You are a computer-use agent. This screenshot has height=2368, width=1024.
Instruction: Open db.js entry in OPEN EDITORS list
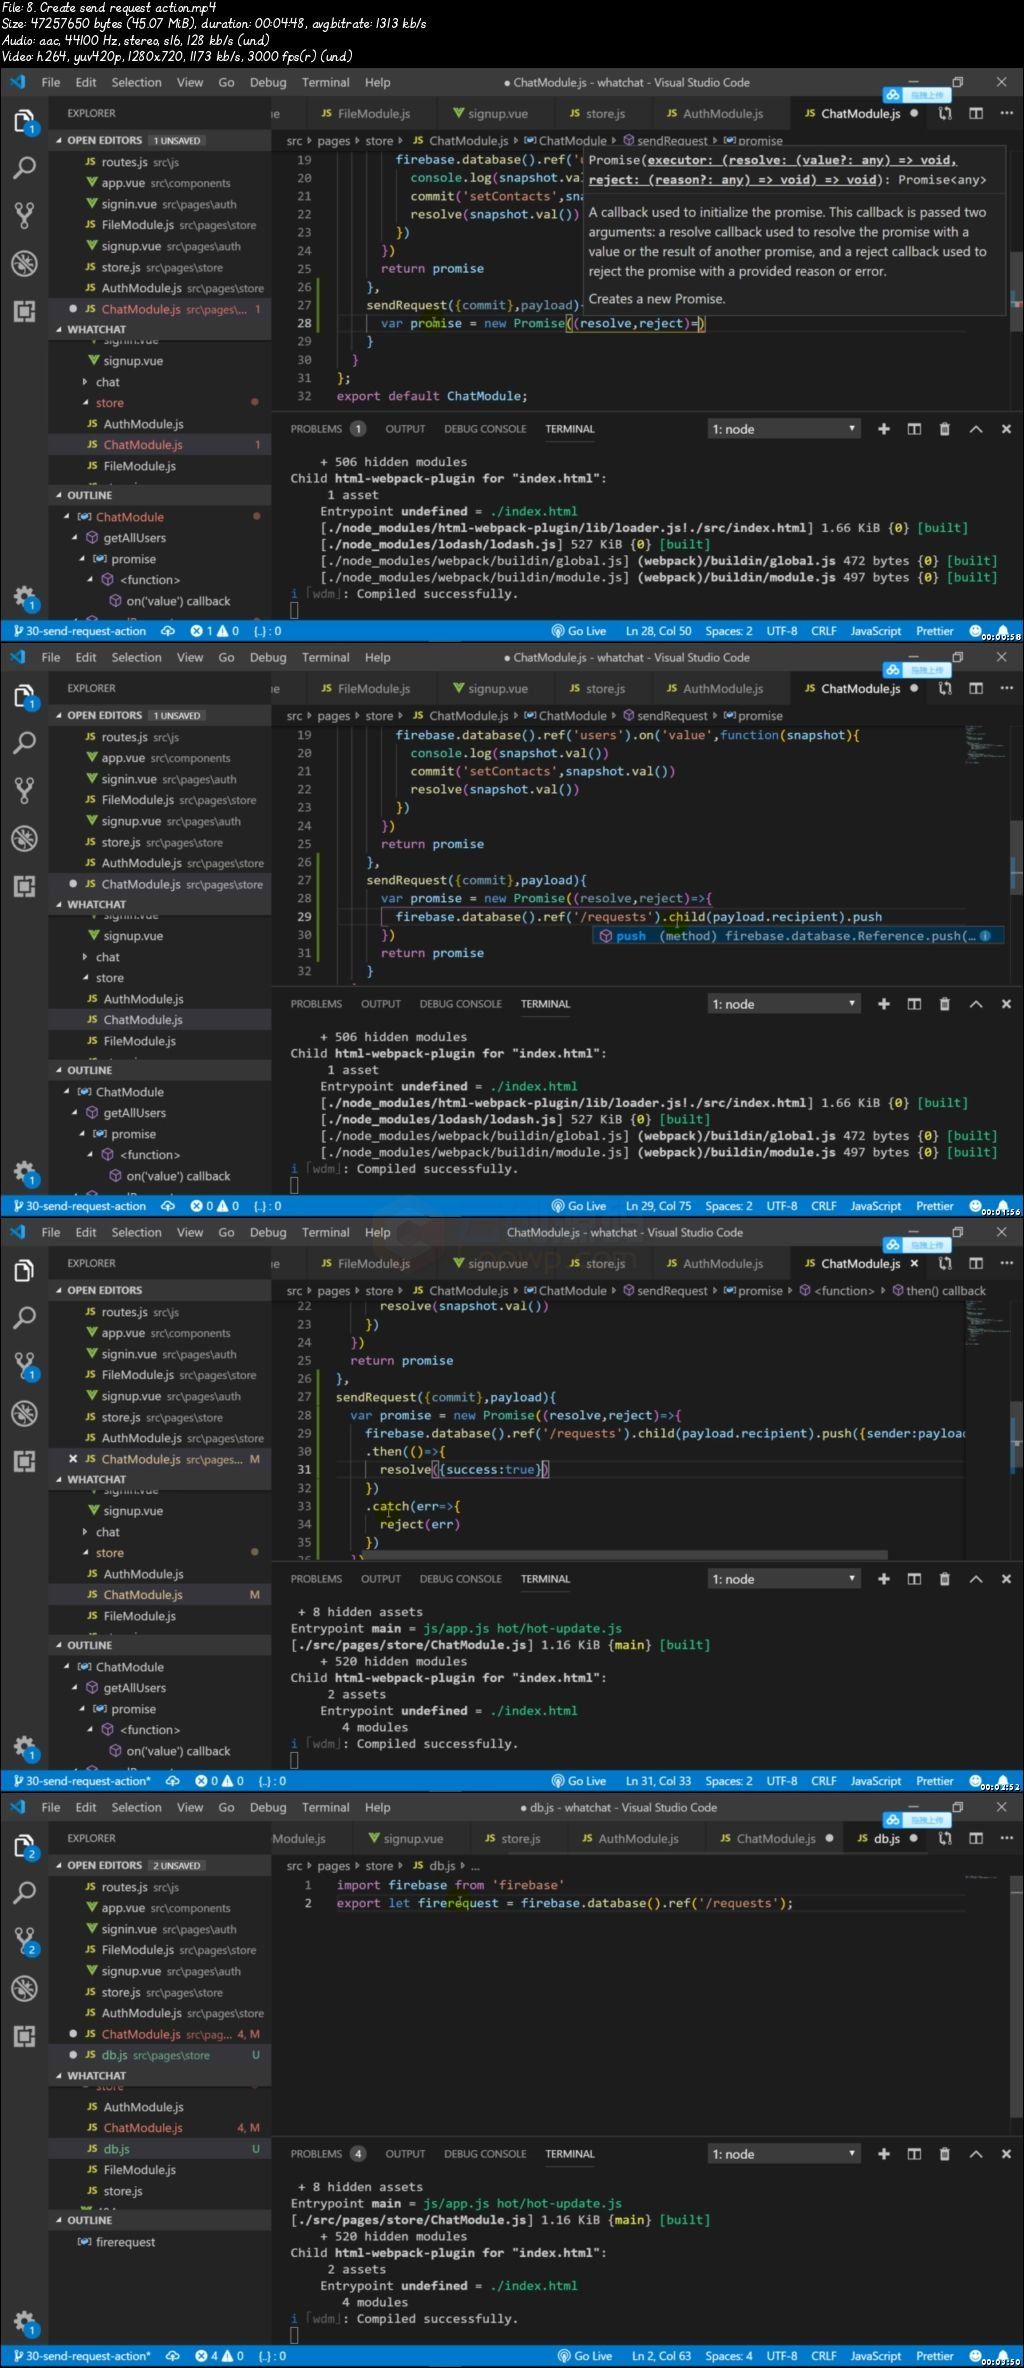(x=160, y=2055)
